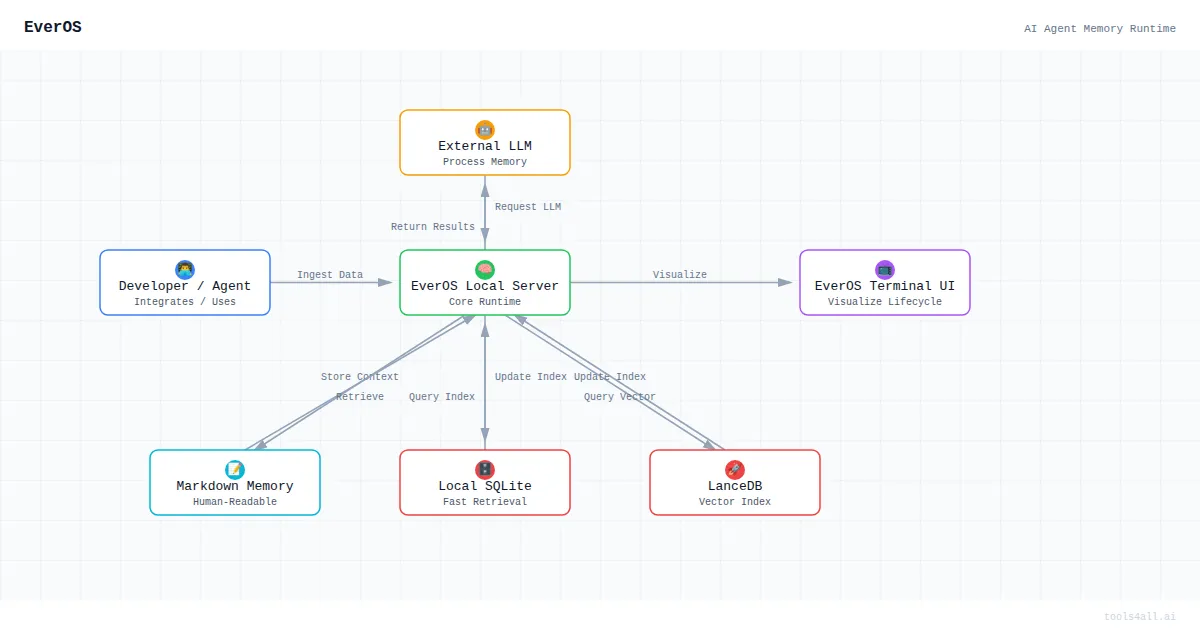Click the "Return Results" edge label

click(x=433, y=227)
